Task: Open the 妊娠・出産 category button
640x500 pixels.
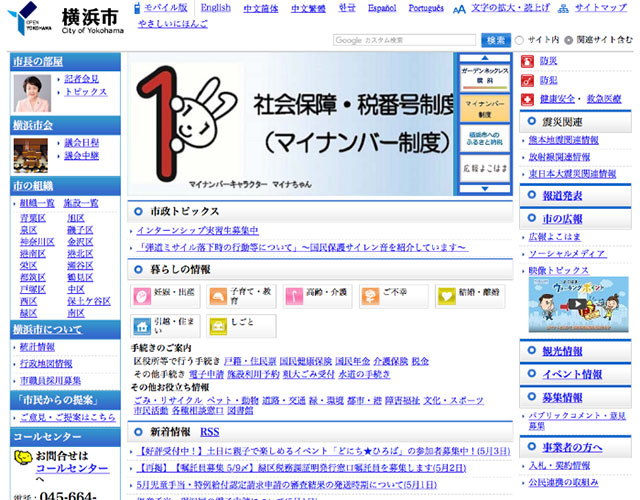Action: [165, 296]
